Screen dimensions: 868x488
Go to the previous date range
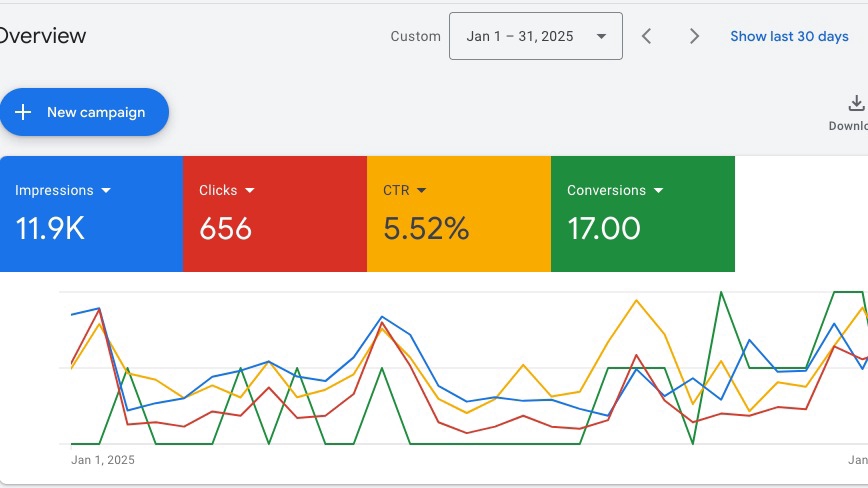click(x=647, y=36)
